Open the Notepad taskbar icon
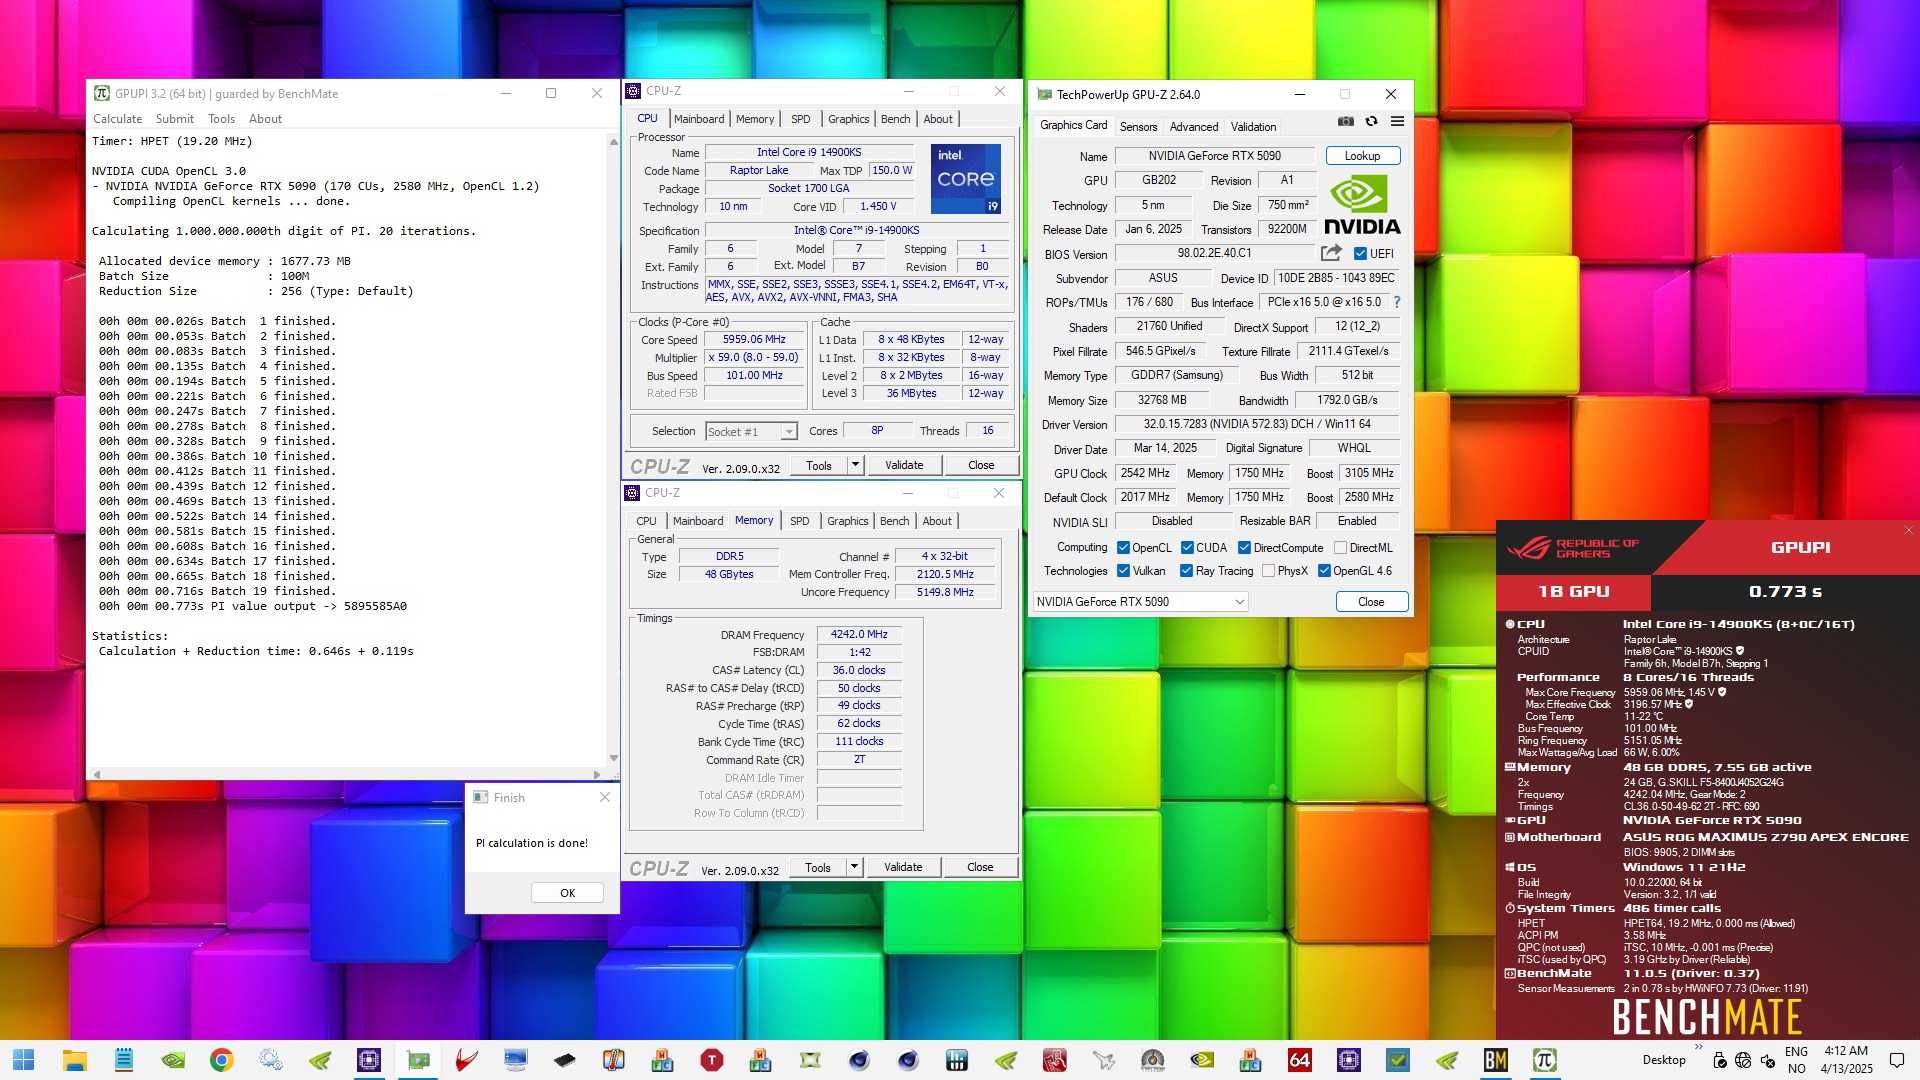The image size is (1920, 1080). pos(124,1060)
